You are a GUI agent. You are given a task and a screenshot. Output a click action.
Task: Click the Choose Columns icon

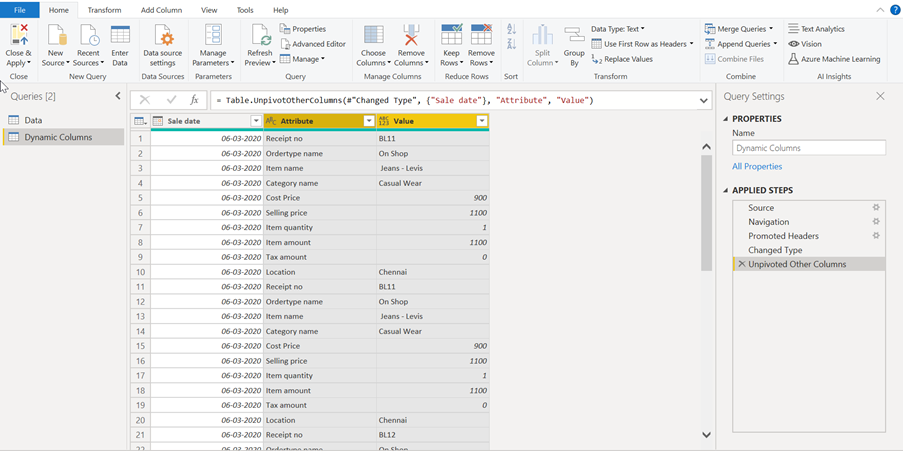374,35
